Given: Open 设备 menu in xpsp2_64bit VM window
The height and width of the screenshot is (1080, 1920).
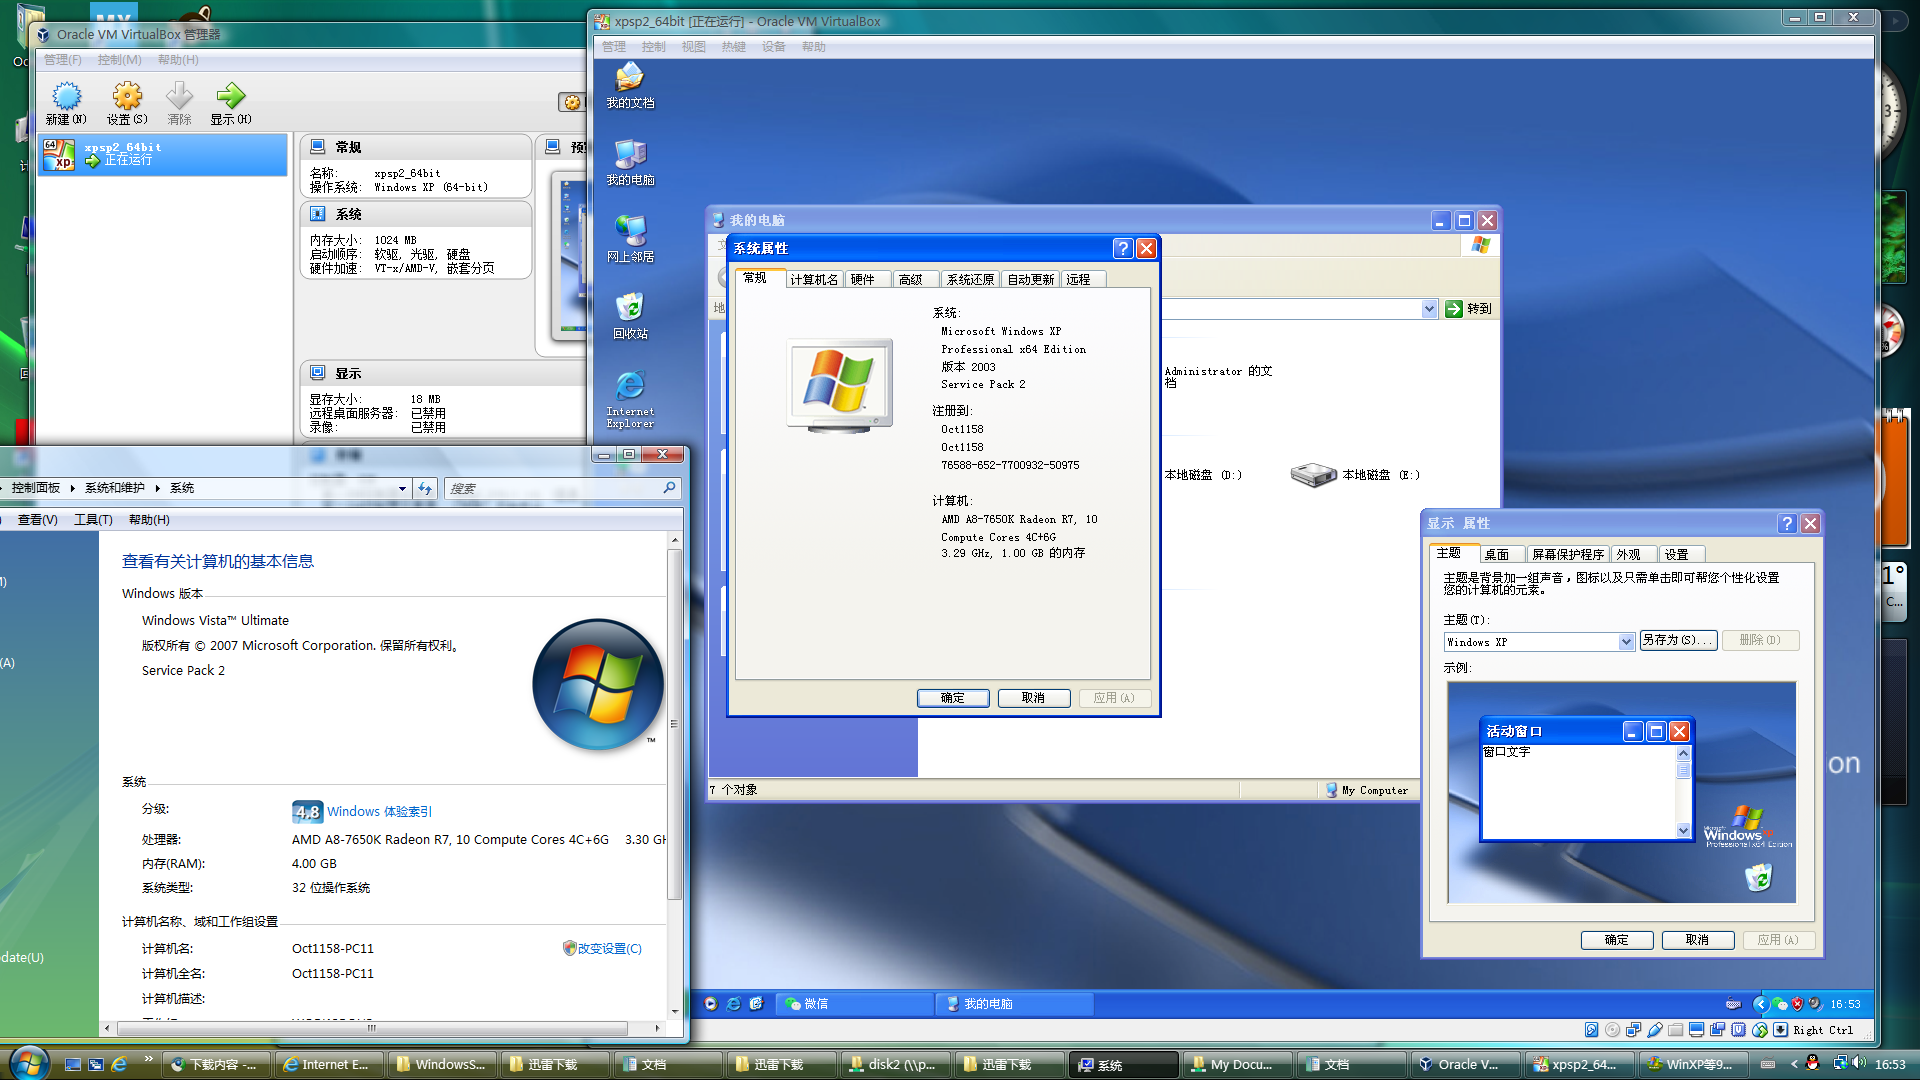Looking at the screenshot, I should (x=773, y=47).
